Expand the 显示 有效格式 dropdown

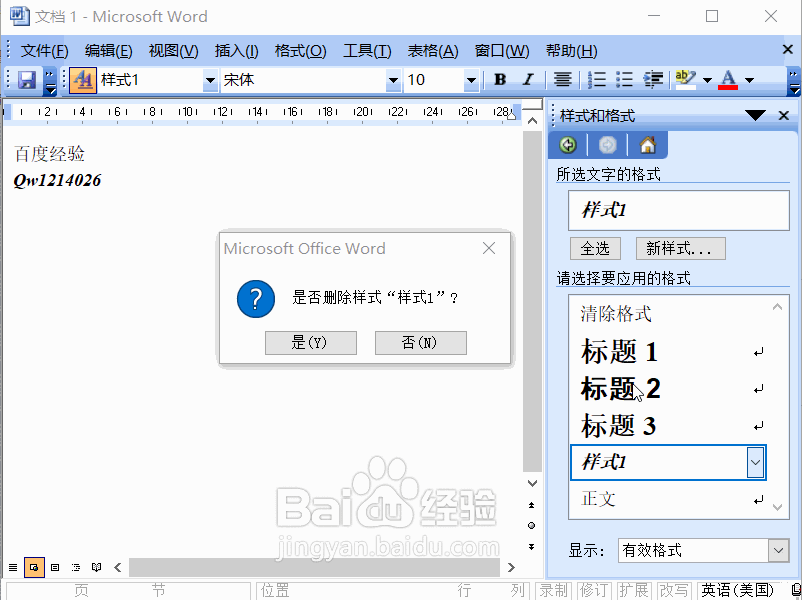coord(778,550)
